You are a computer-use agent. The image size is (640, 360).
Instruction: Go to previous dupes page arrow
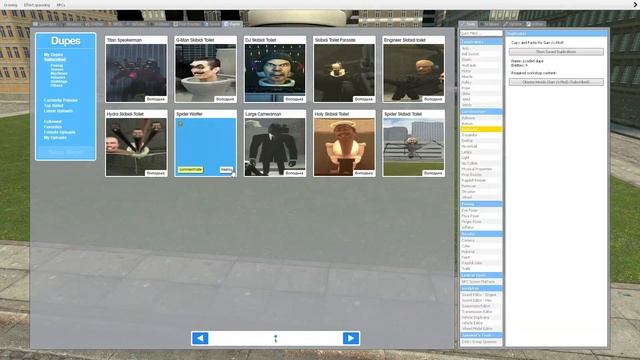200,338
